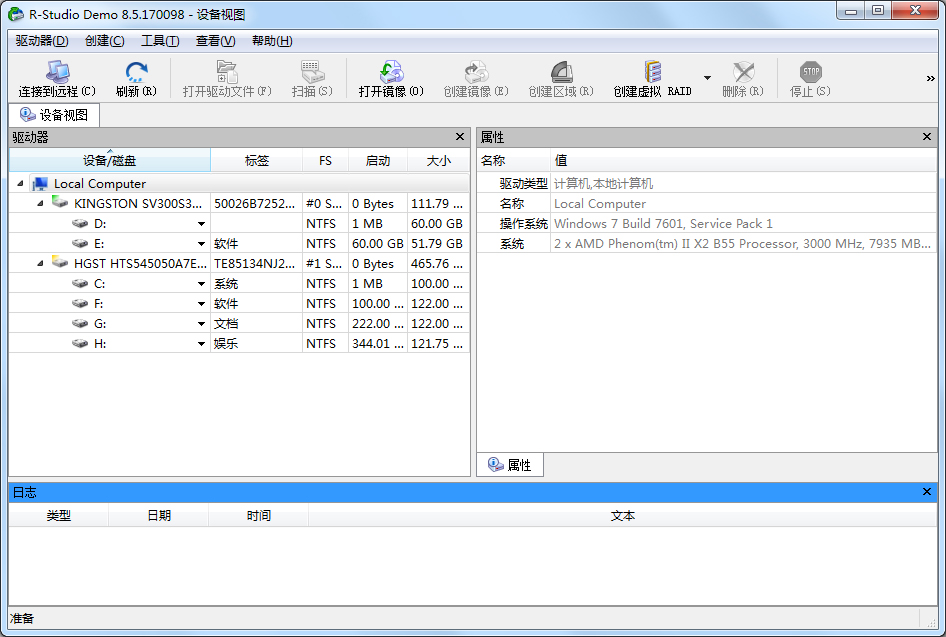Viewport: 946px width, 637px height.
Task: Click the Connect to Remote (连接到远程) toolbar icon
Action: pos(57,72)
